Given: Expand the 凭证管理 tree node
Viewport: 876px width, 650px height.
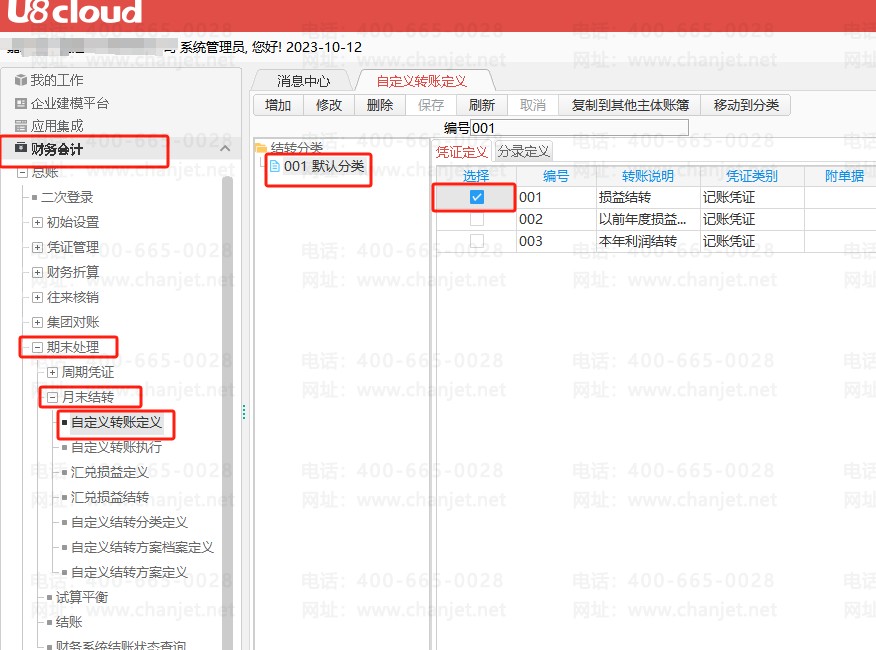Looking at the screenshot, I should tap(38, 247).
